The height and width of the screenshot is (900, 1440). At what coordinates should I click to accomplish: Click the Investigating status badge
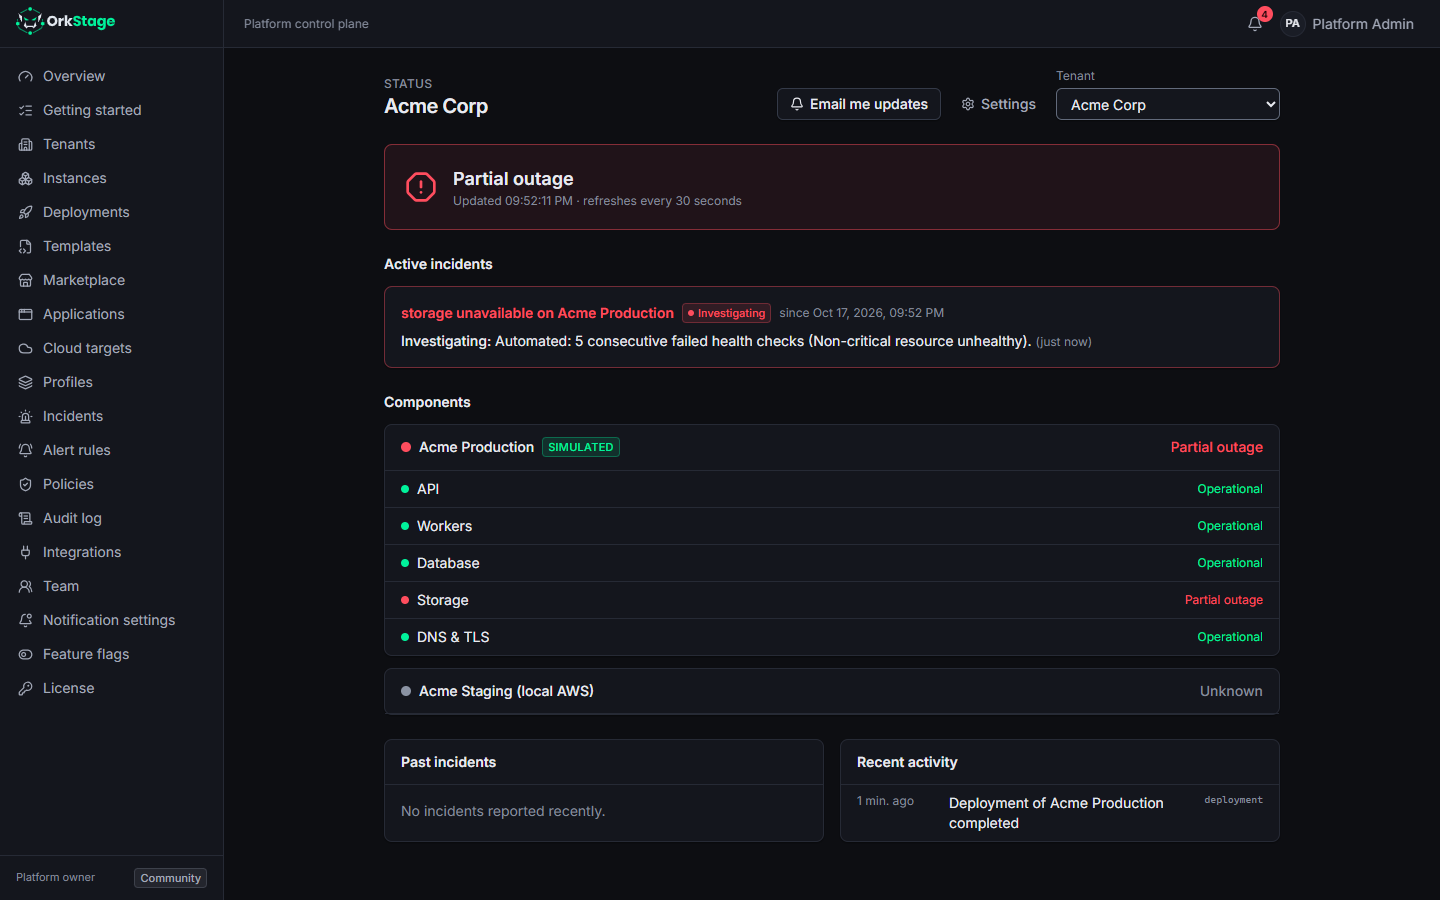coord(726,313)
